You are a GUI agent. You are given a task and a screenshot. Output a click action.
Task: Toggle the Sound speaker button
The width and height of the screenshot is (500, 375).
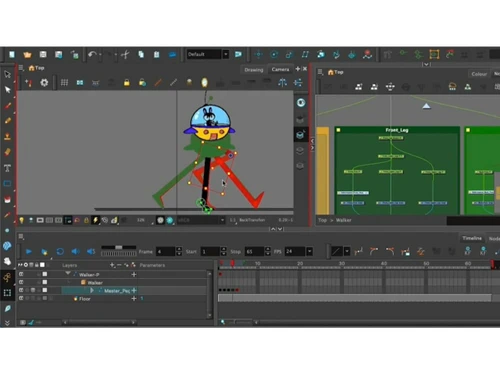pos(75,252)
